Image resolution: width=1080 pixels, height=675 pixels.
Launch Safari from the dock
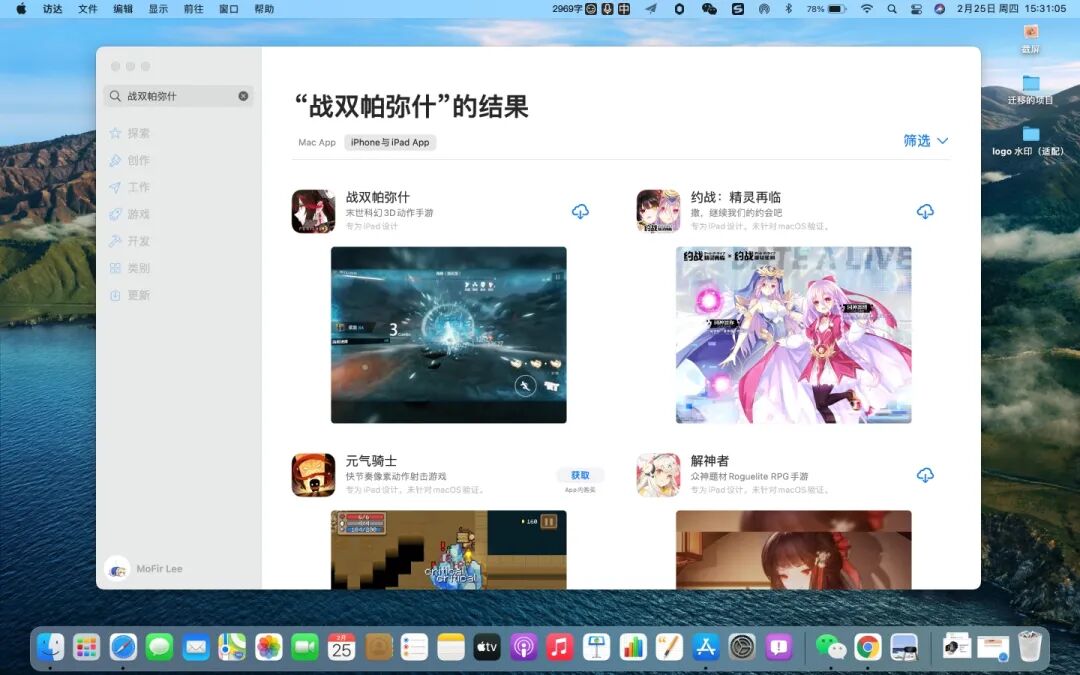(123, 647)
